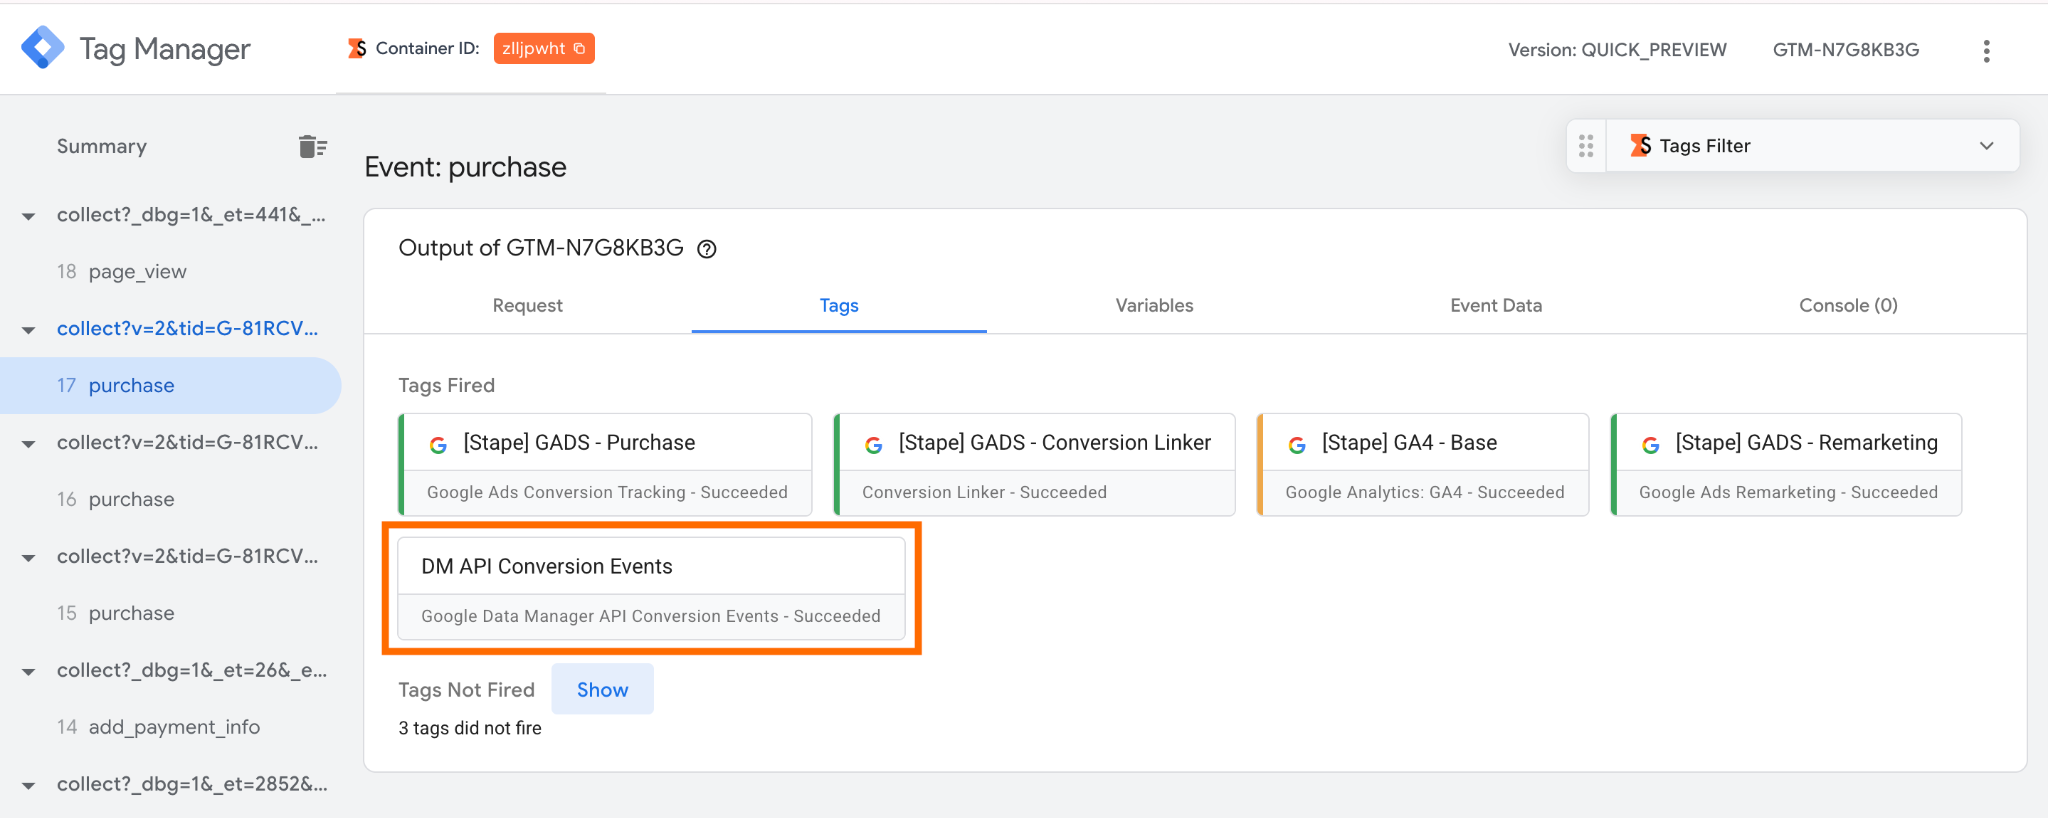Screen dimensions: 2048x818
Task: Click the Google icon on GADS Remarketing tag
Action: pos(1651,445)
